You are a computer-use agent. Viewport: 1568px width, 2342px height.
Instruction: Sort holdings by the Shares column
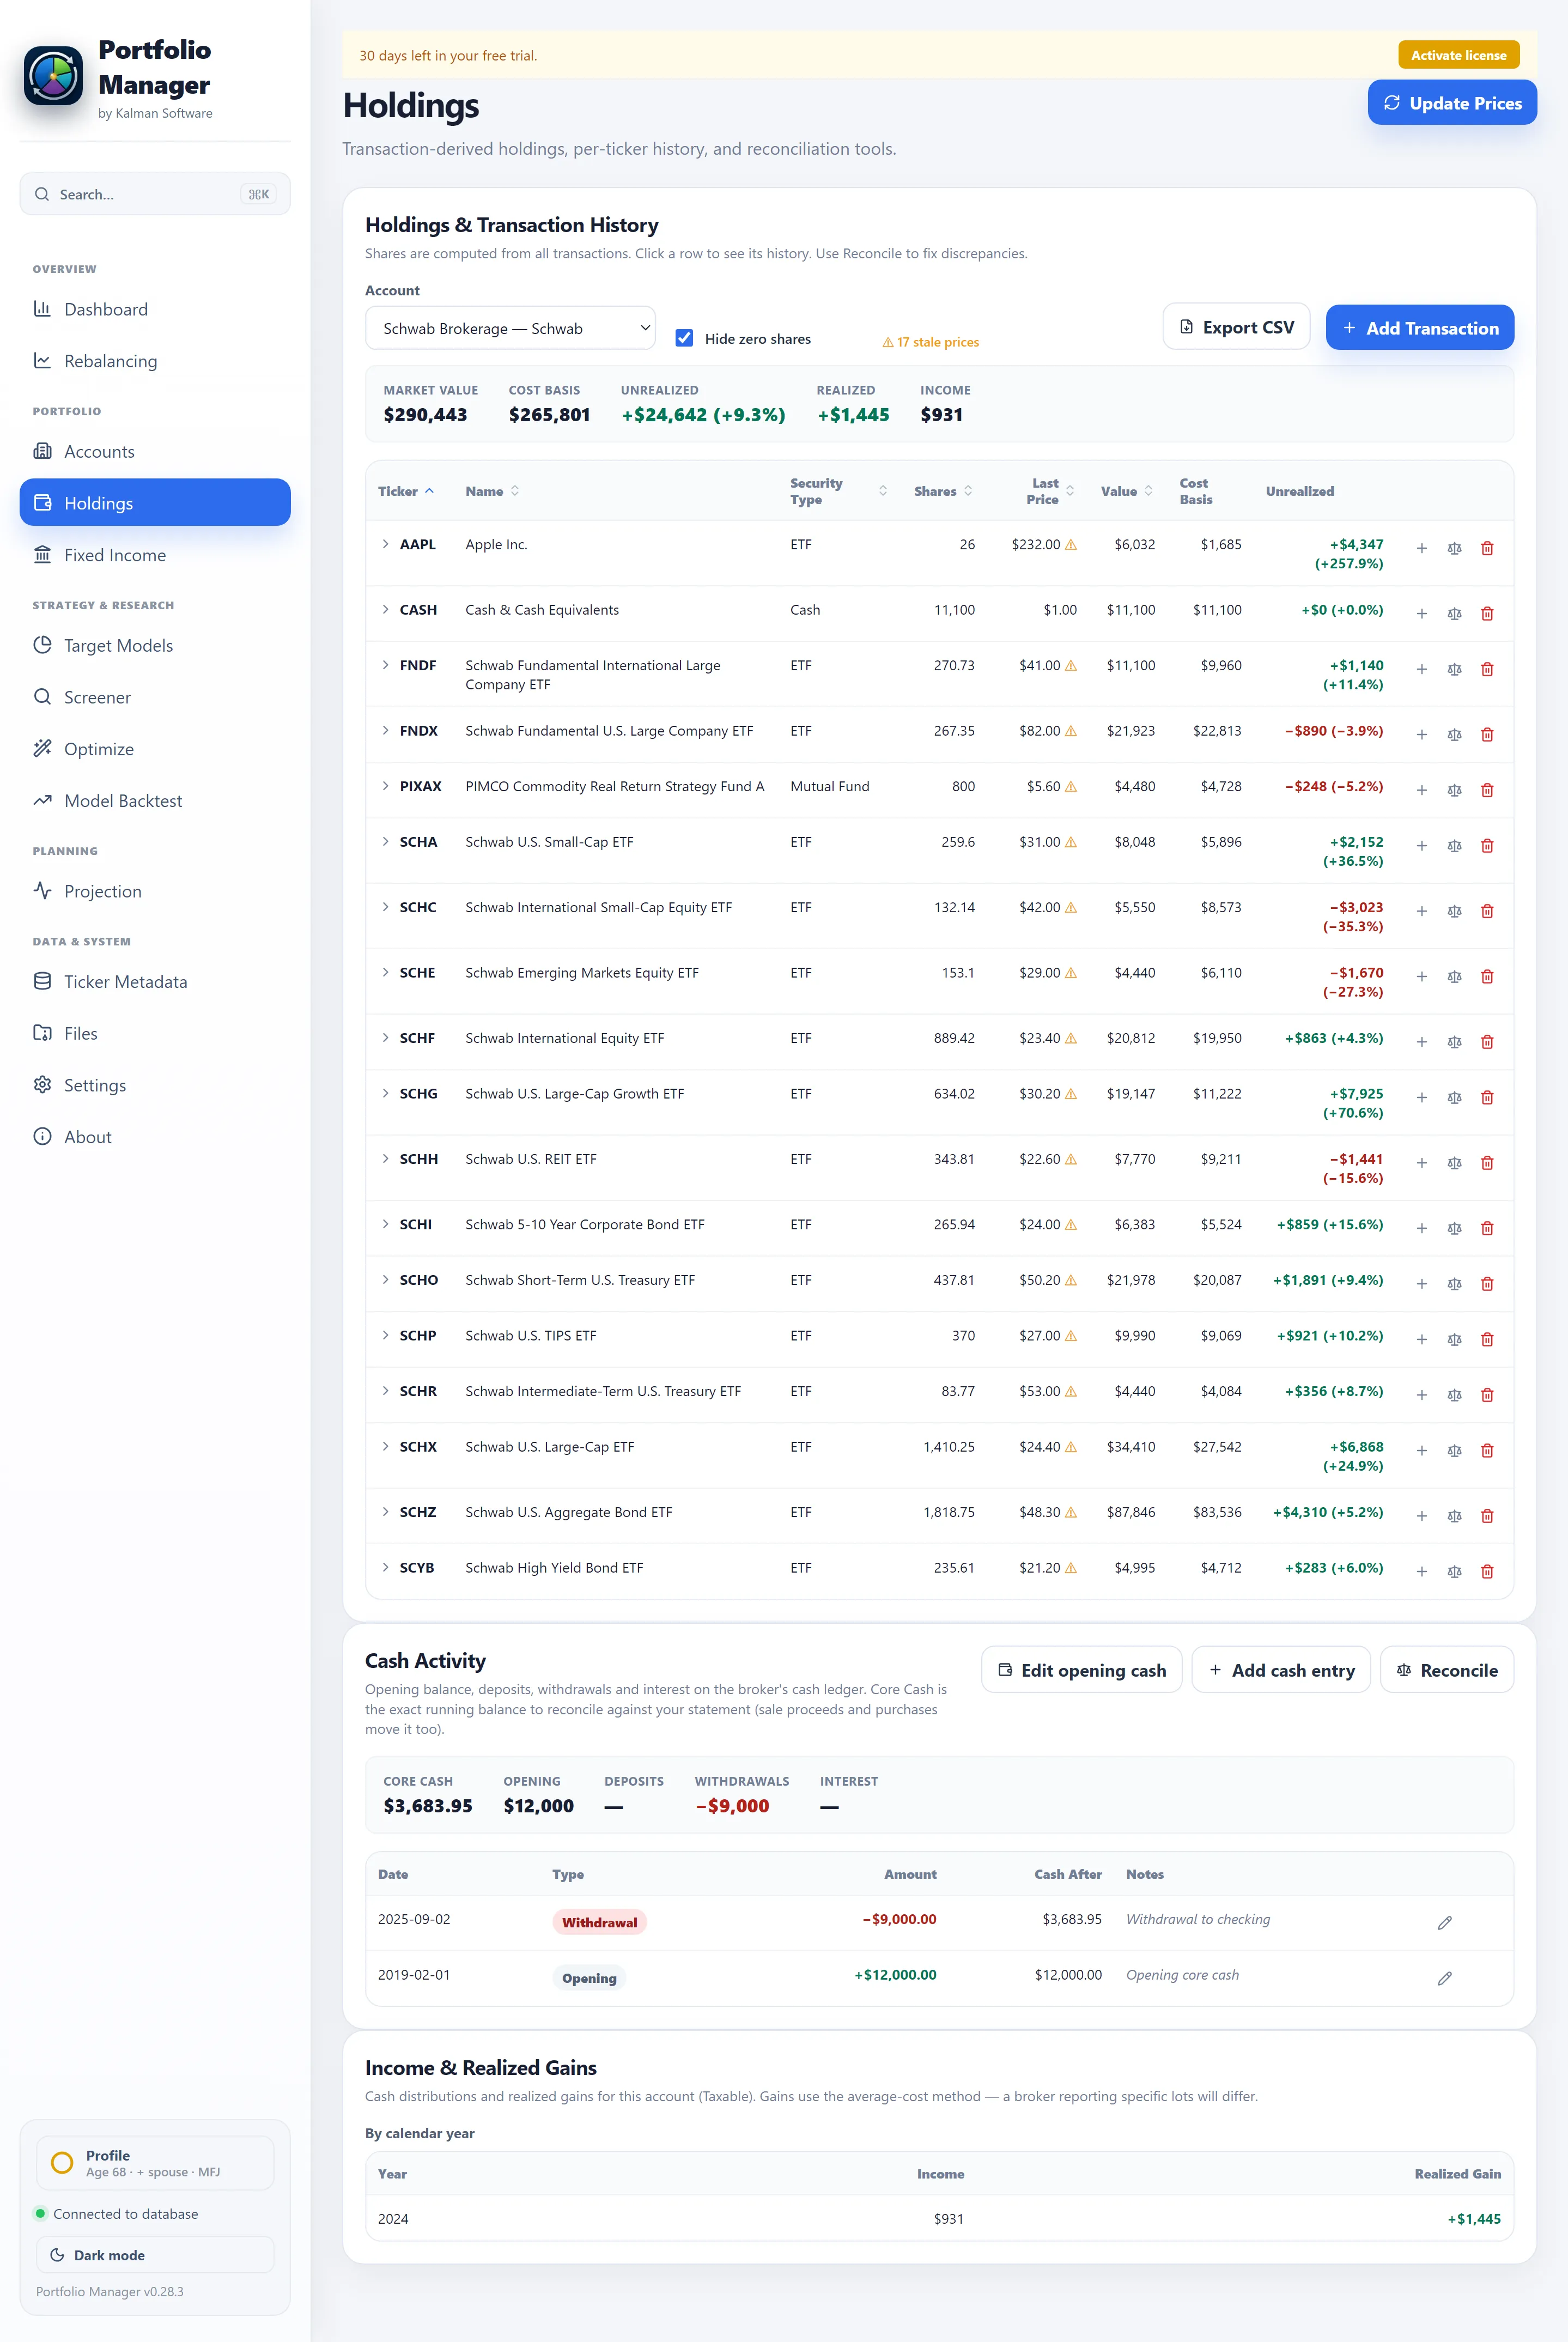click(x=943, y=491)
